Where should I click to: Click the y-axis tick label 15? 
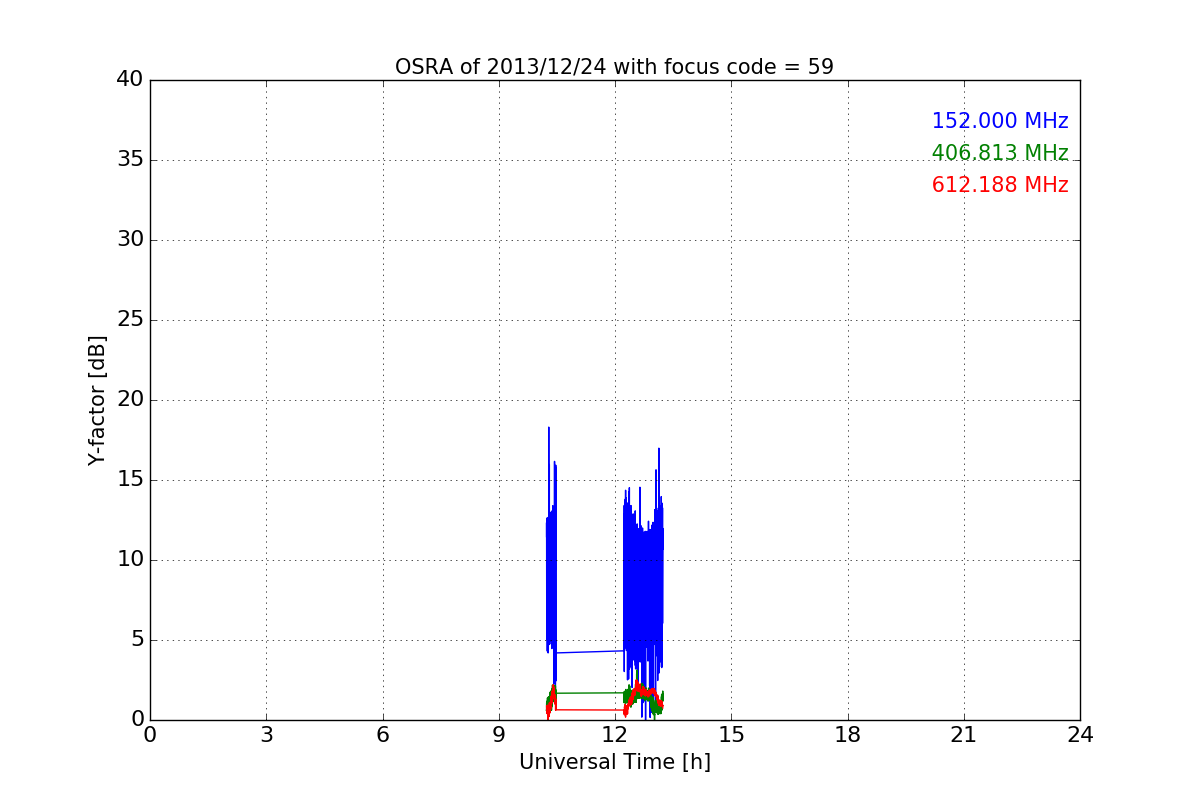tap(130, 480)
